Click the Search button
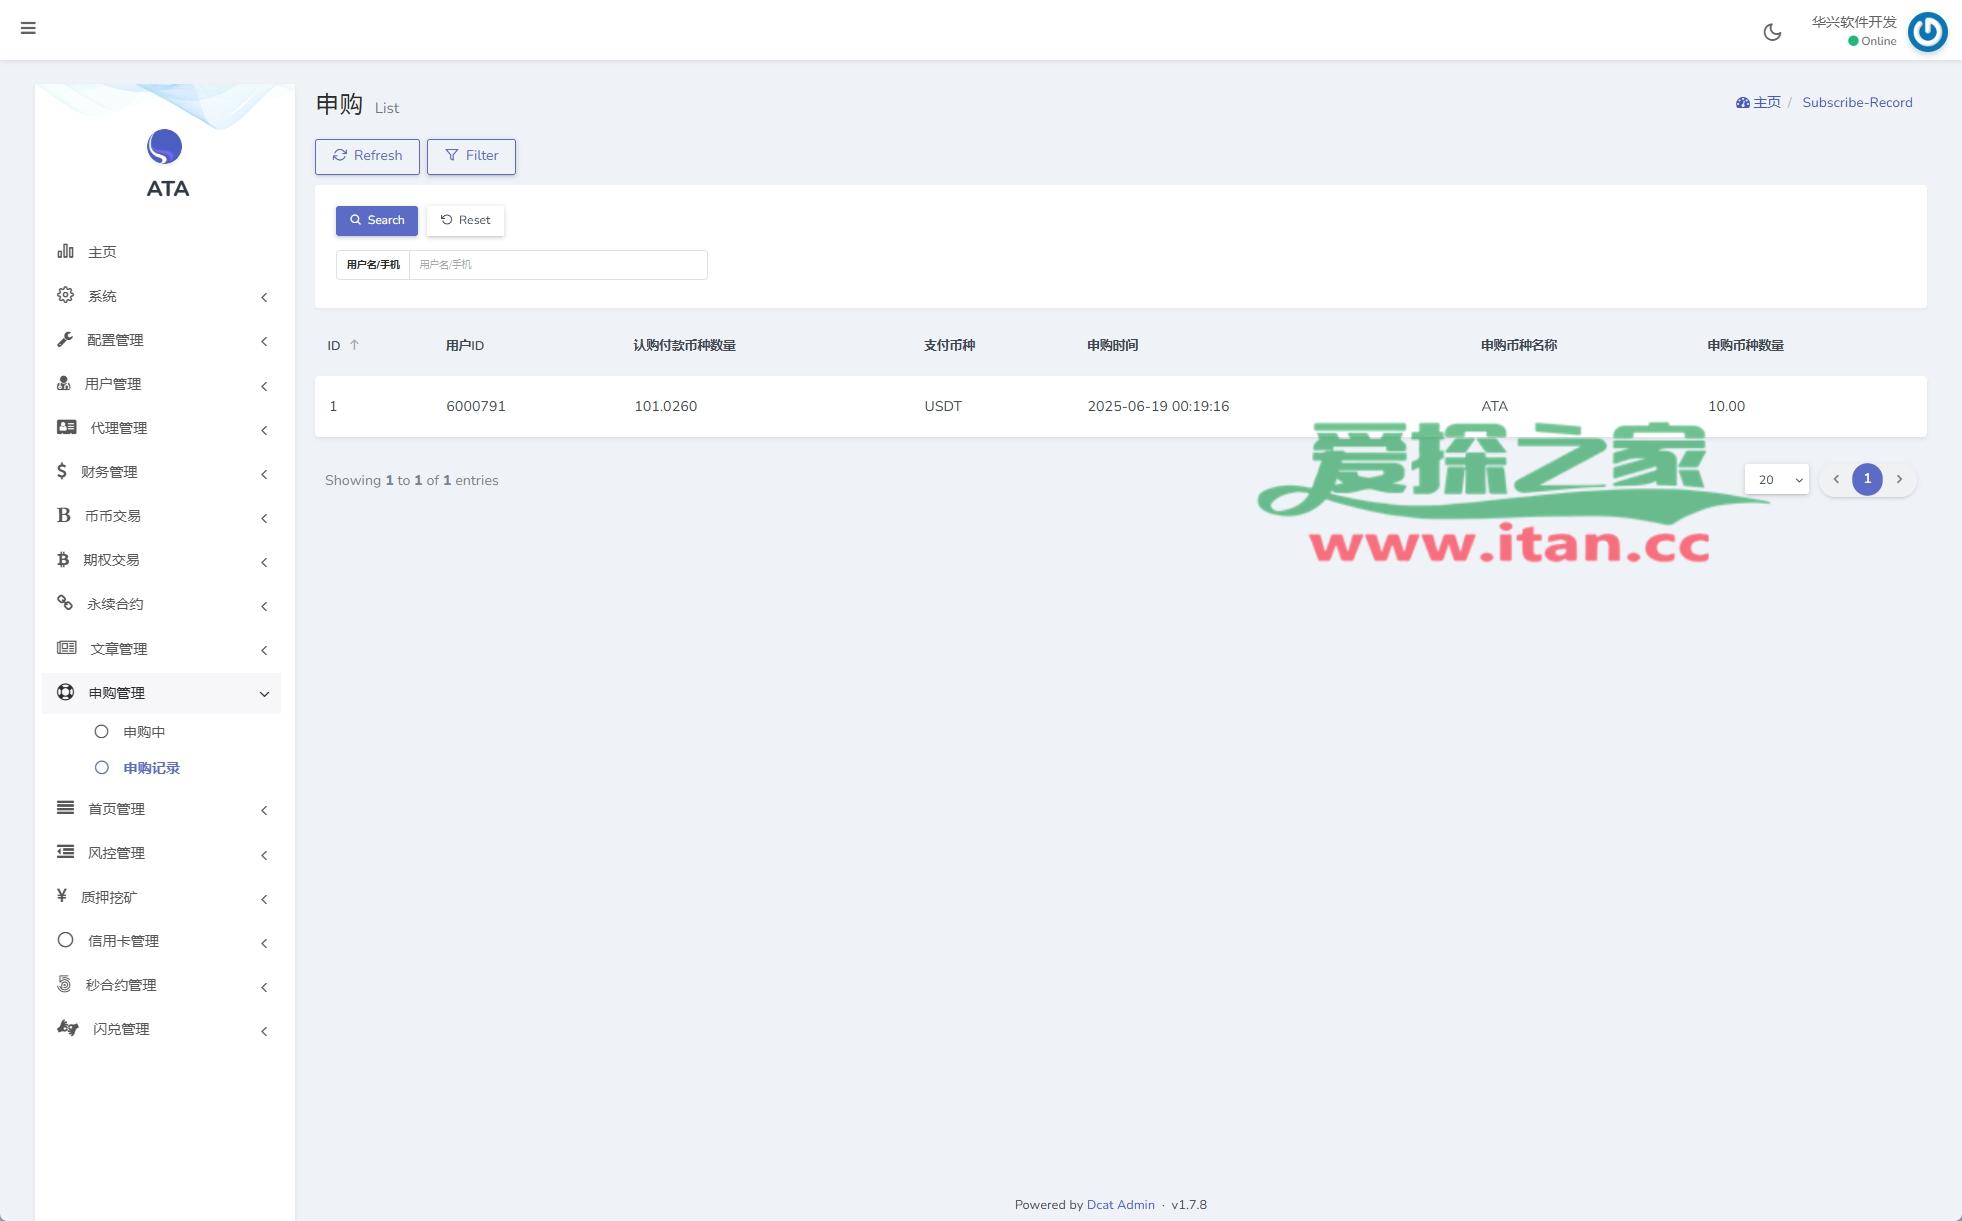The image size is (1962, 1221). point(377,220)
